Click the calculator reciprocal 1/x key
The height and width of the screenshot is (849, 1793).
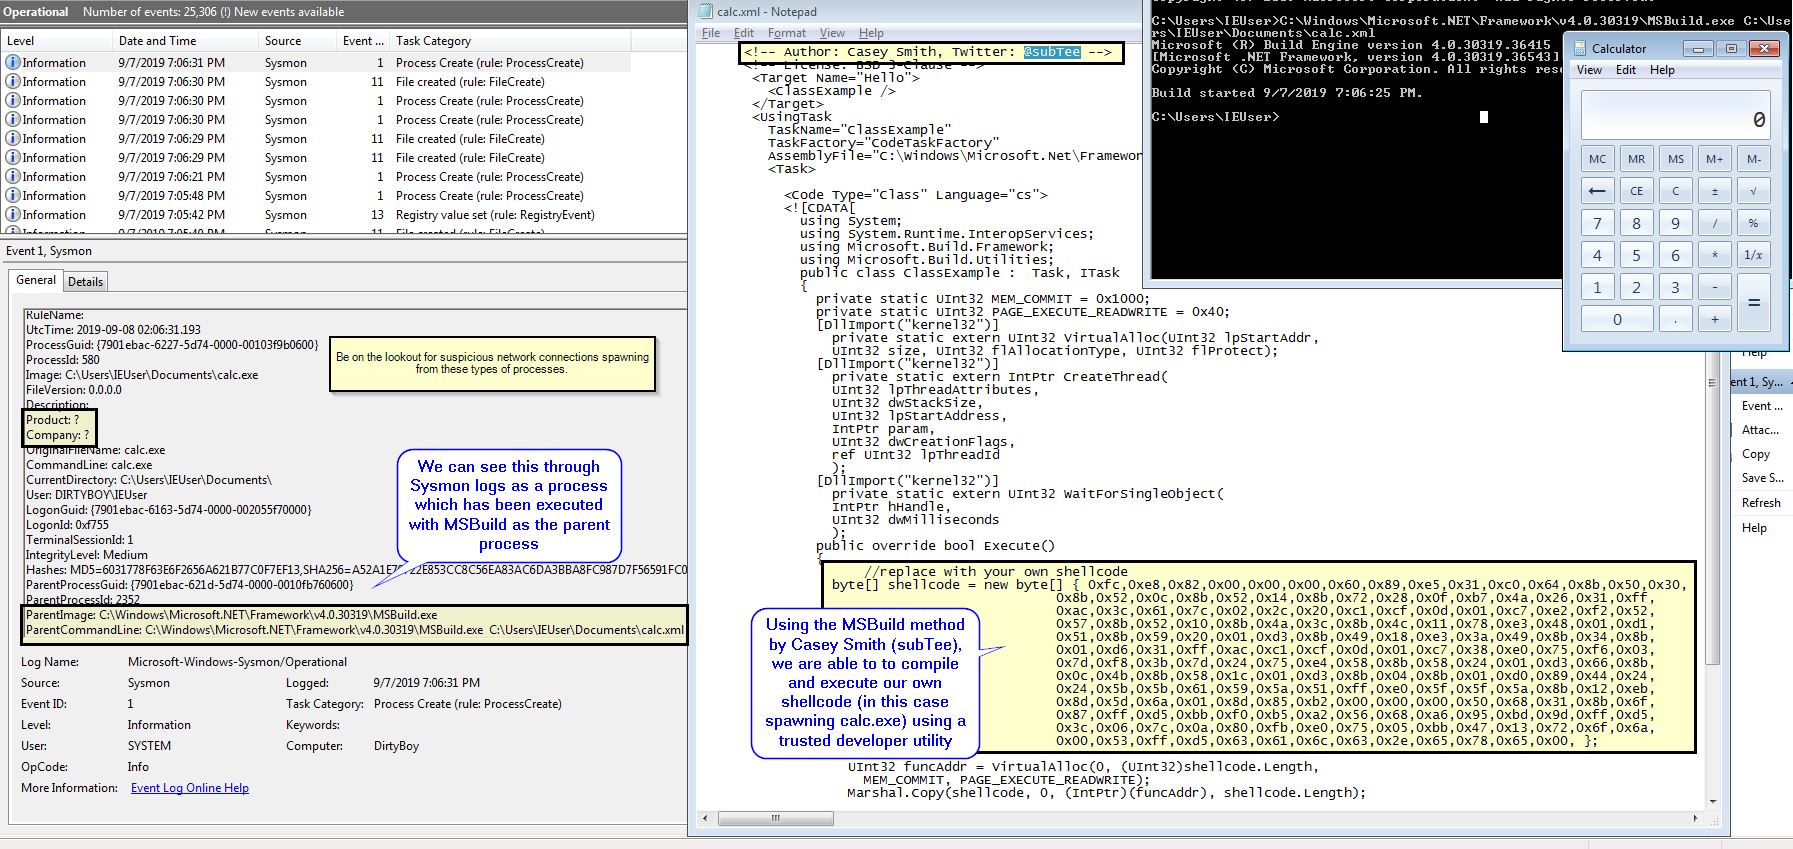[1753, 255]
